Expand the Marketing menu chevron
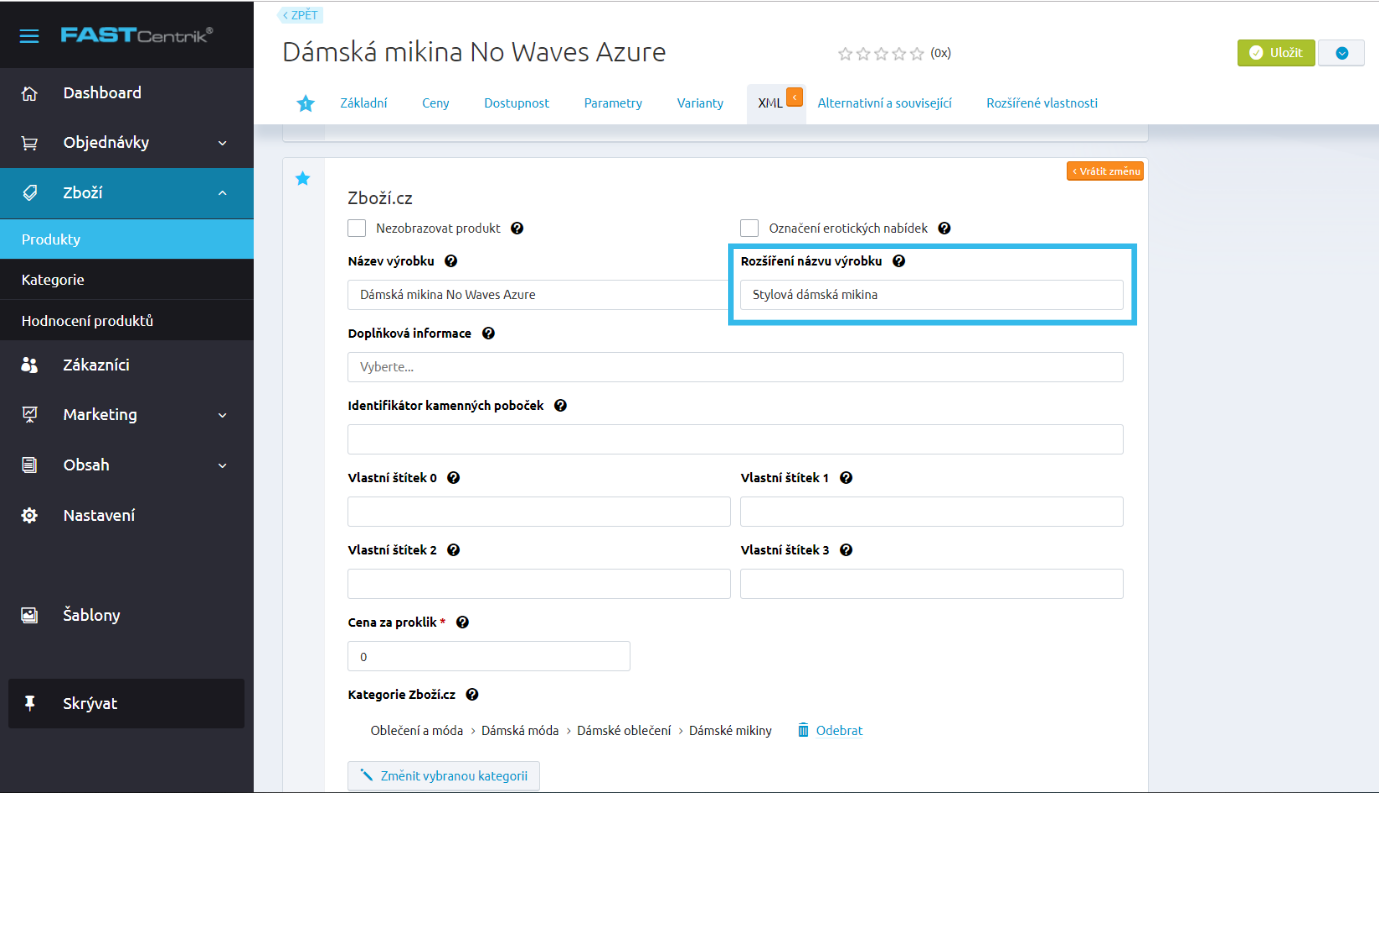 (x=222, y=415)
